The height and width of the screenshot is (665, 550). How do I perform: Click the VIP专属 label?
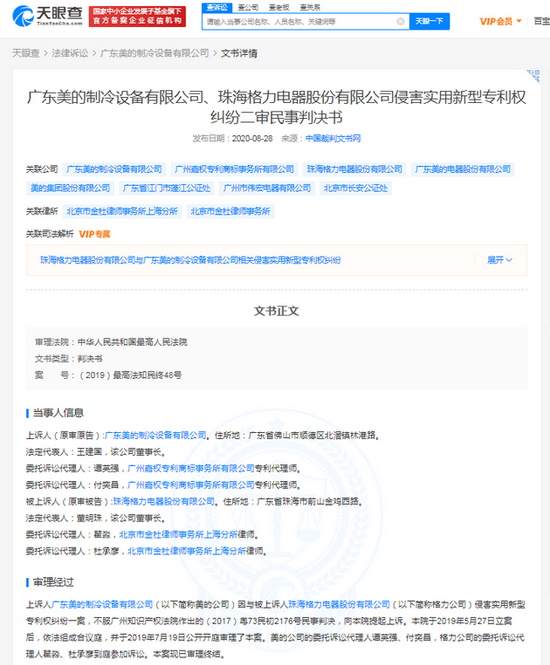94,234
